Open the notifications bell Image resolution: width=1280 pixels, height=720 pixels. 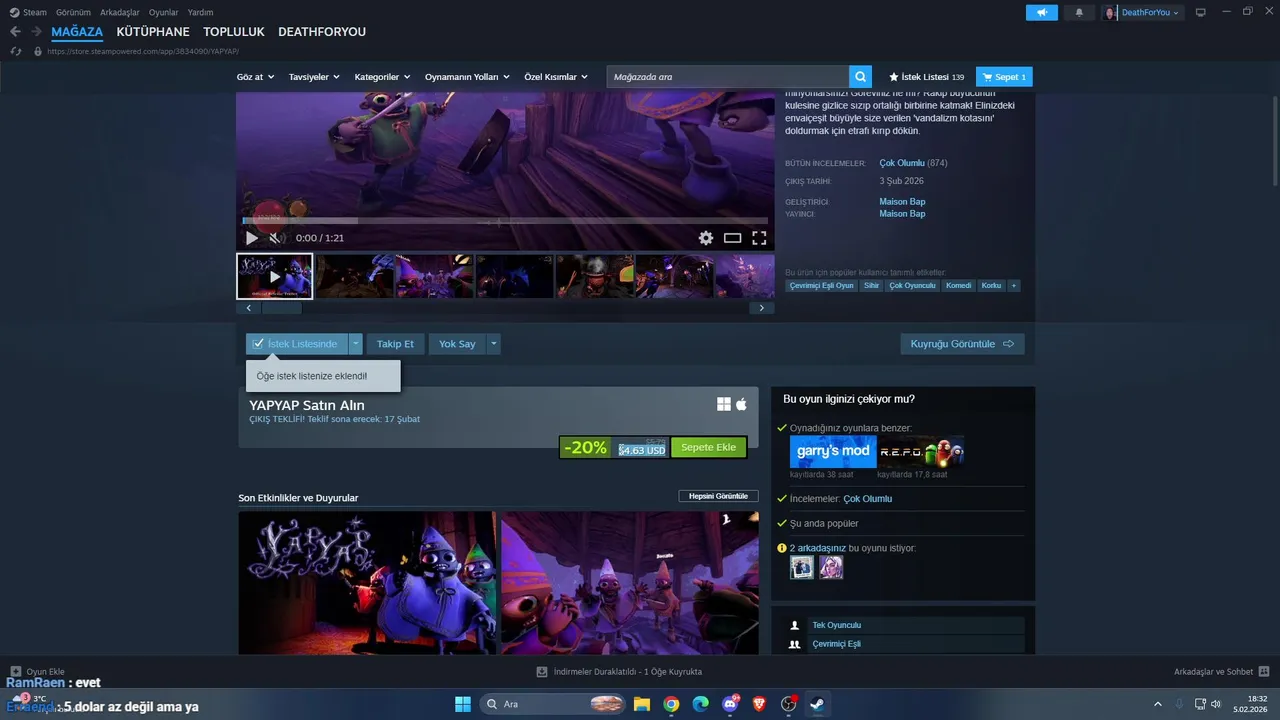coord(1079,12)
